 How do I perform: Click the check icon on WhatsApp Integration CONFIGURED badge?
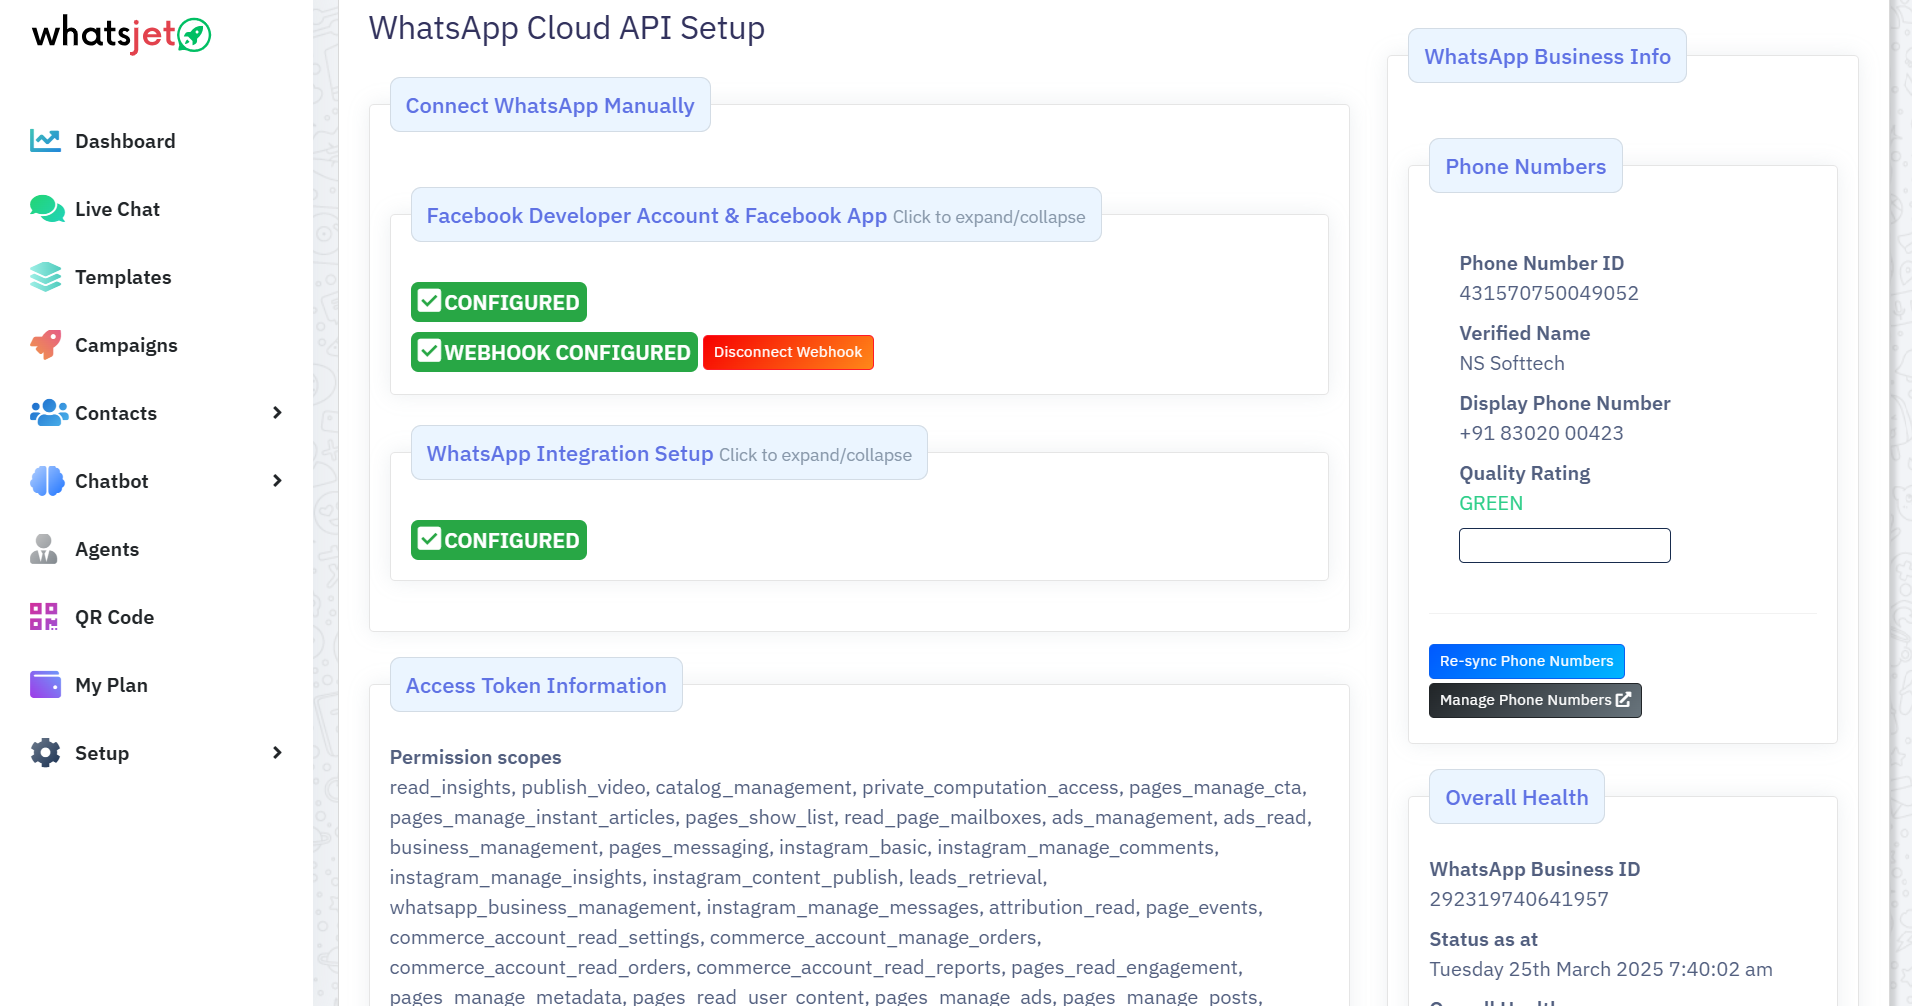[429, 539]
